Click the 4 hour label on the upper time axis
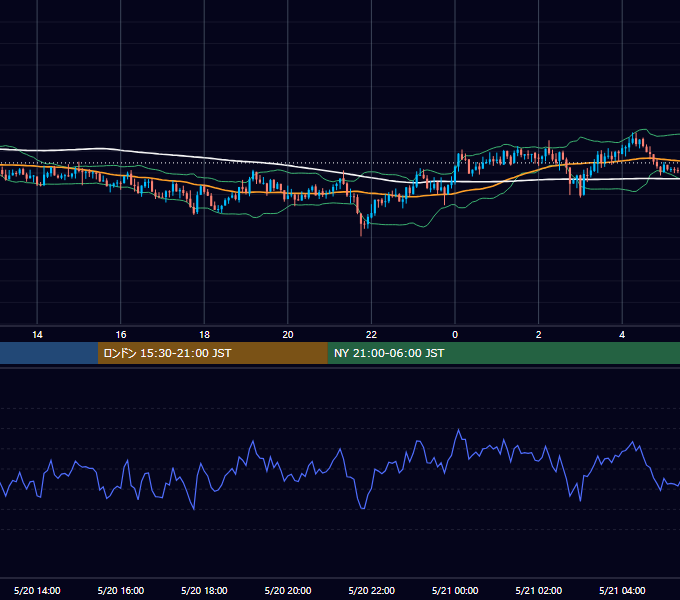Image resolution: width=680 pixels, height=600 pixels. 622,335
